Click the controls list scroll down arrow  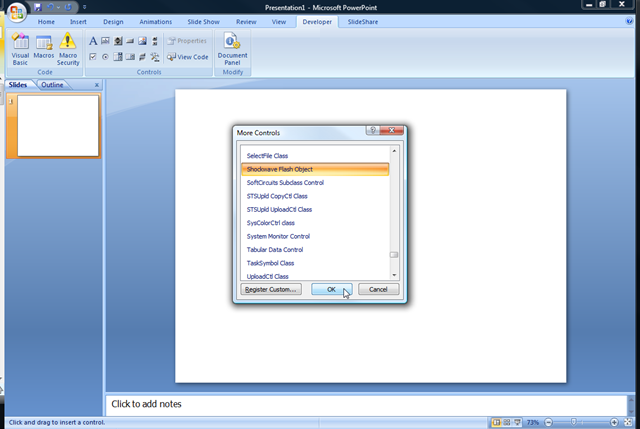[394, 275]
